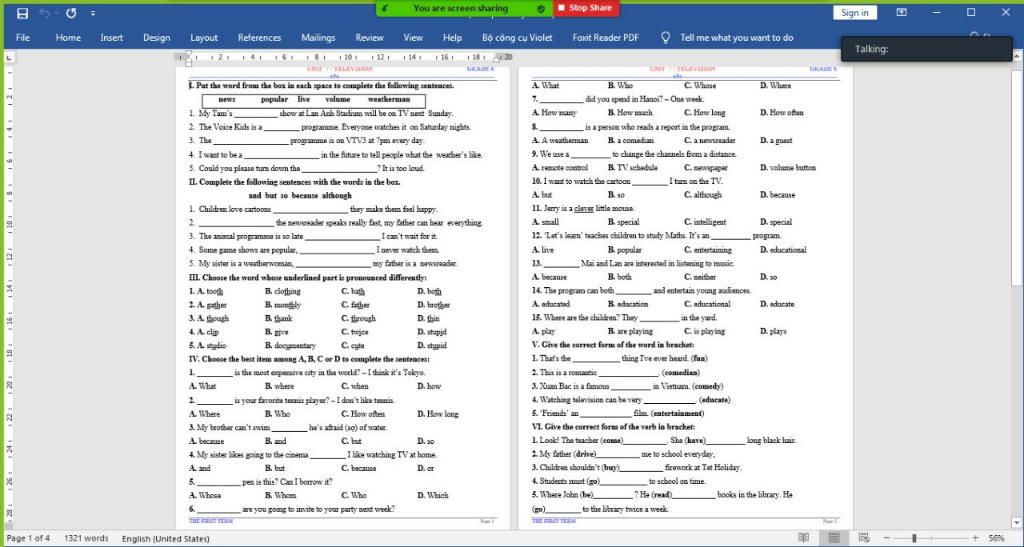Click heading 'III. Choose the word whose underlined part'

308,277
